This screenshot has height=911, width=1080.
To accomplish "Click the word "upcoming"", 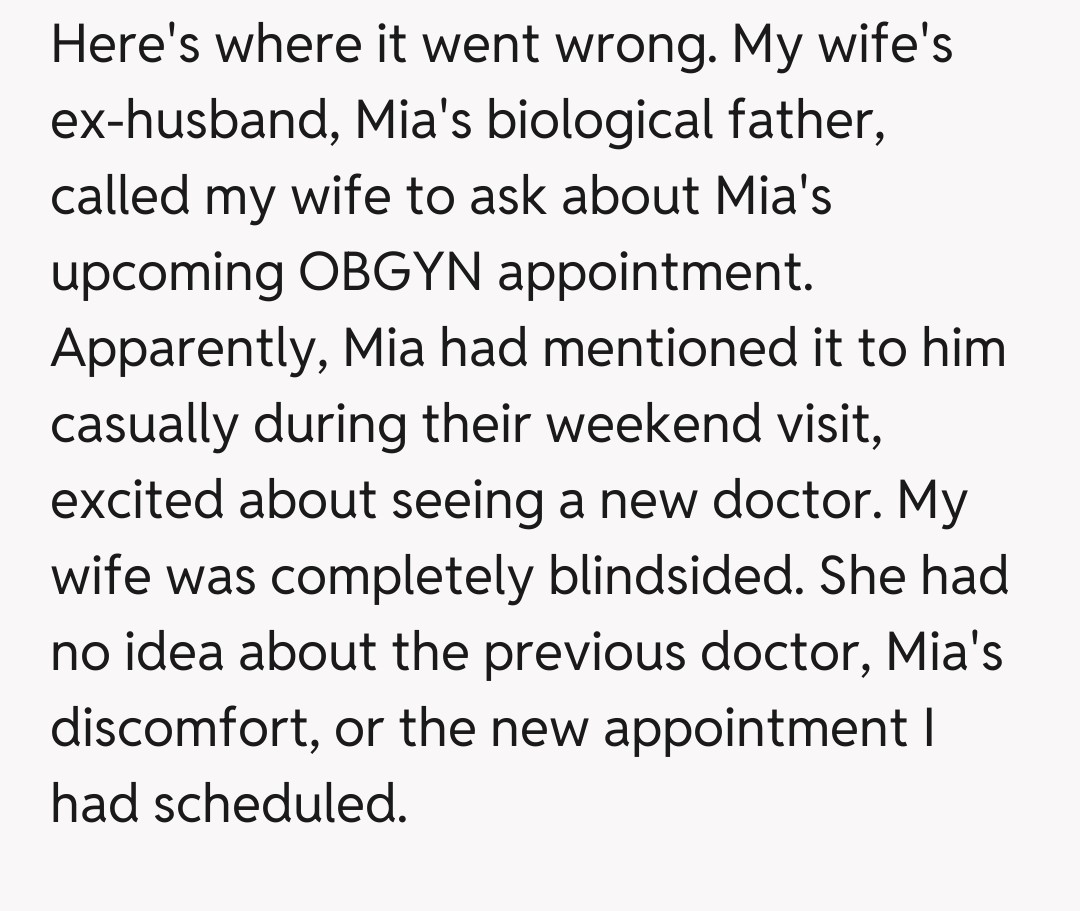I will click(x=167, y=273).
